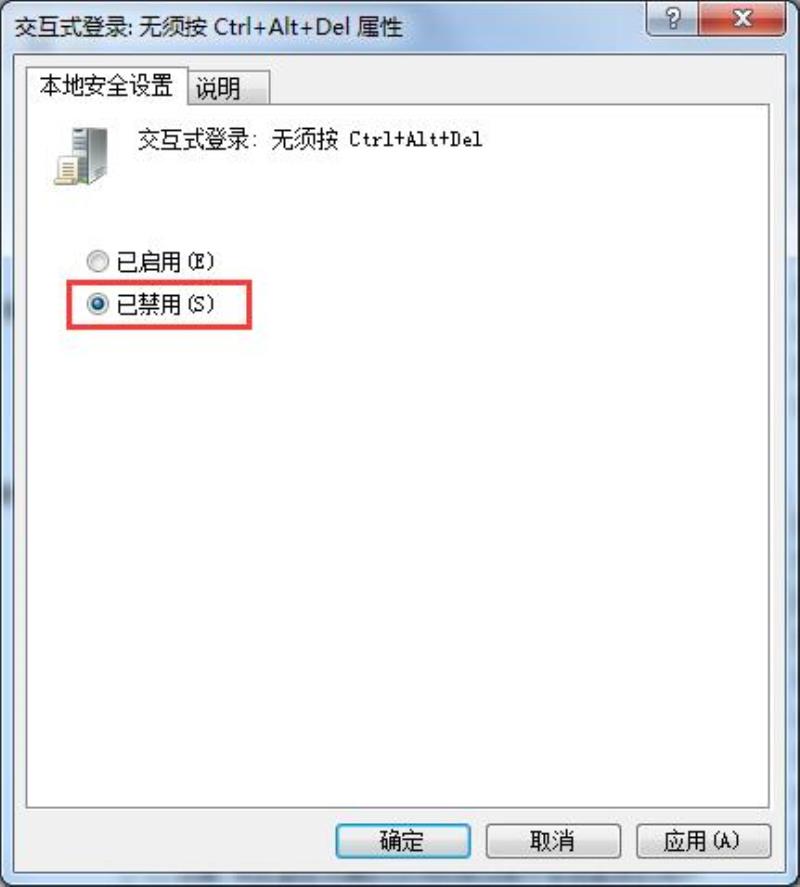Confirm with the 确定 button
800x887 pixels.
403,841
